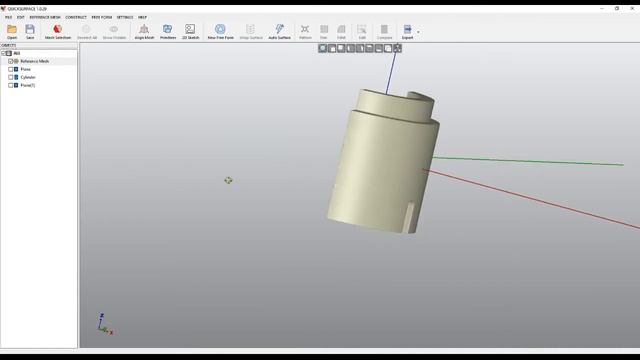Image resolution: width=640 pixels, height=360 pixels.
Task: Click the Cylinder object type icon
Action: point(16,77)
